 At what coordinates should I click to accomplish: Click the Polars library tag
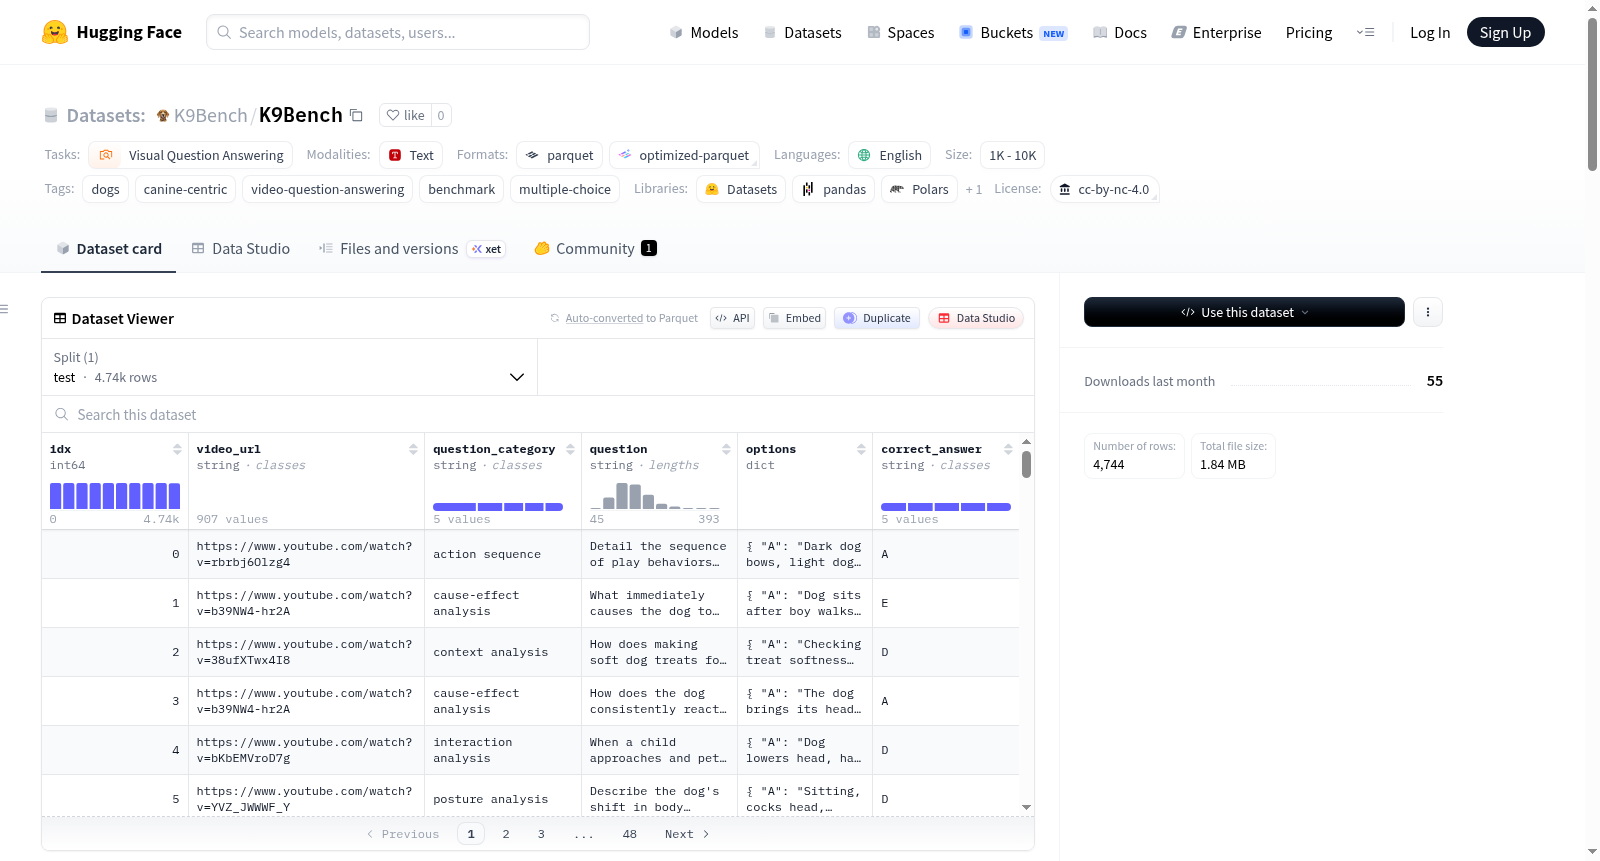coord(919,189)
